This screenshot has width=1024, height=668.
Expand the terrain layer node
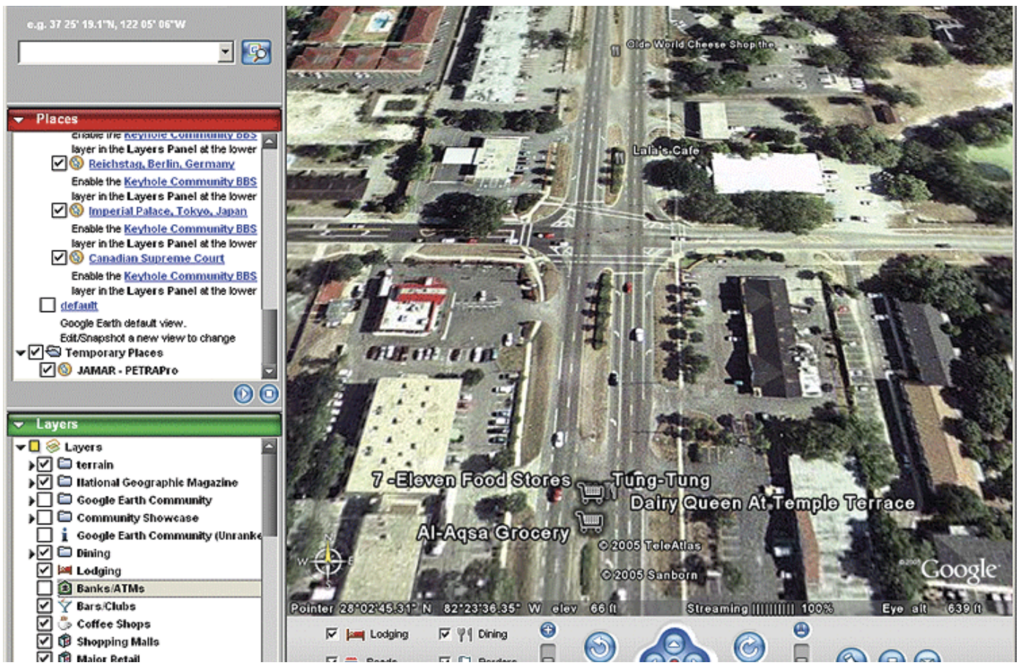tap(31, 466)
